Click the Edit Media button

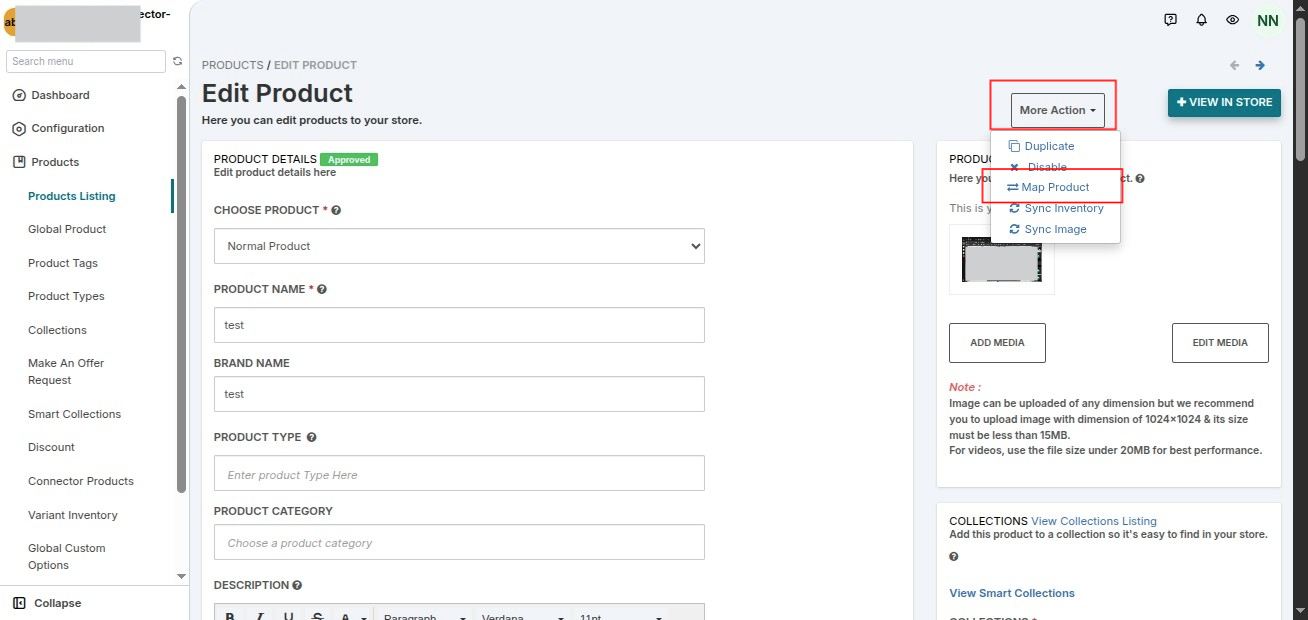pyautogui.click(x=1220, y=343)
